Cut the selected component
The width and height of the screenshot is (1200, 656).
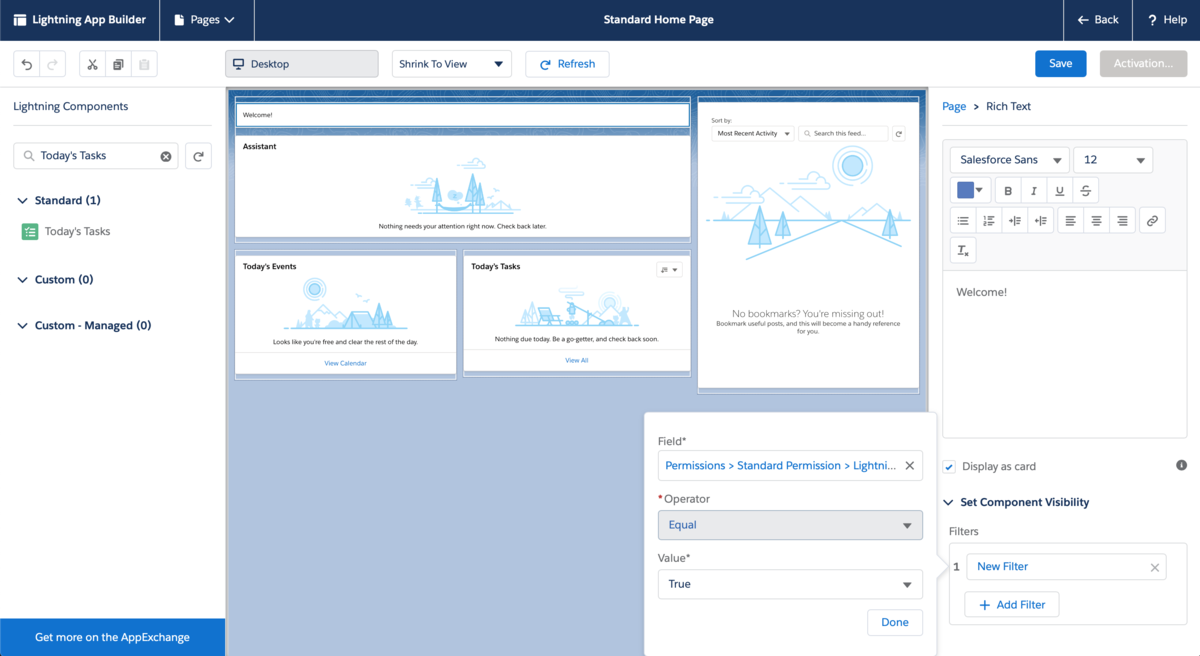pos(92,64)
